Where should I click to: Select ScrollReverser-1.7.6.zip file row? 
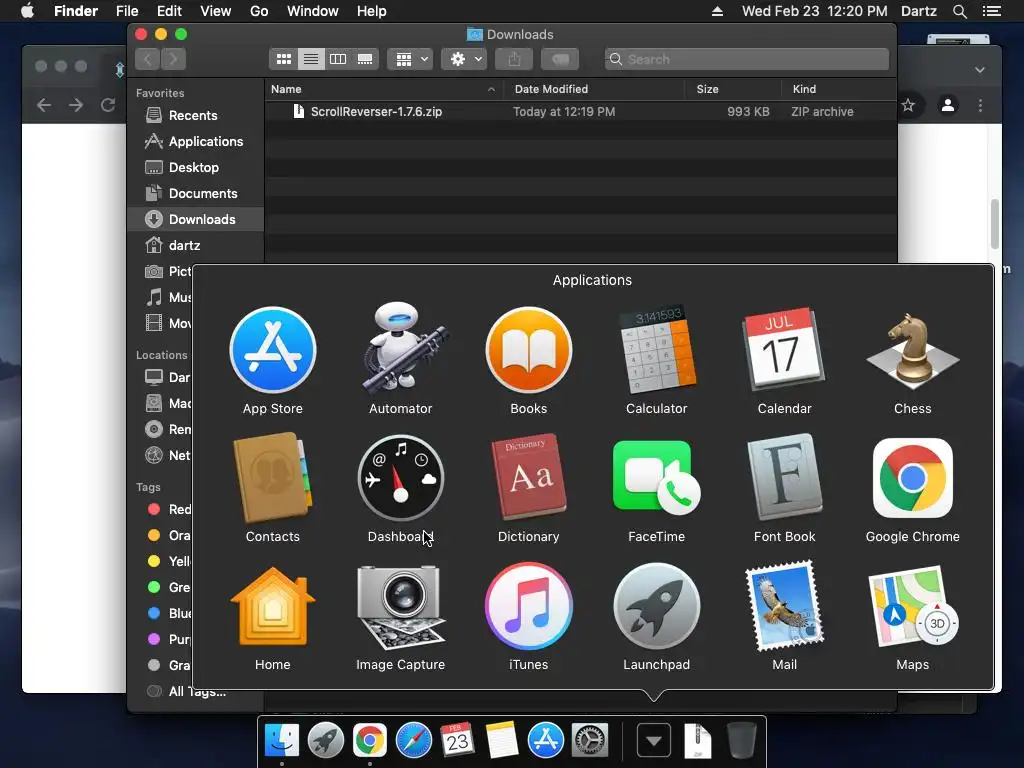click(x=581, y=112)
